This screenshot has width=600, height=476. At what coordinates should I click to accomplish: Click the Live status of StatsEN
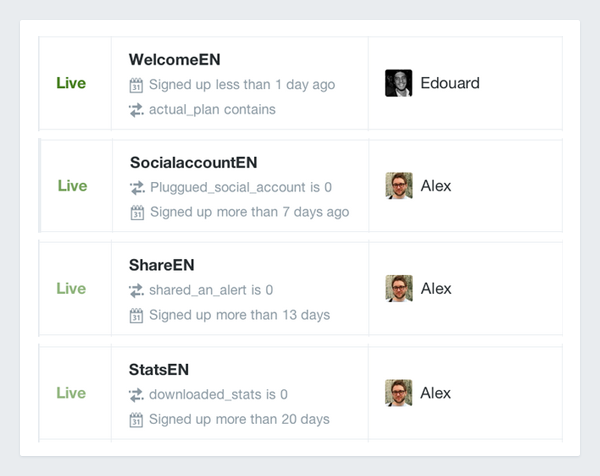pyautogui.click(x=71, y=393)
